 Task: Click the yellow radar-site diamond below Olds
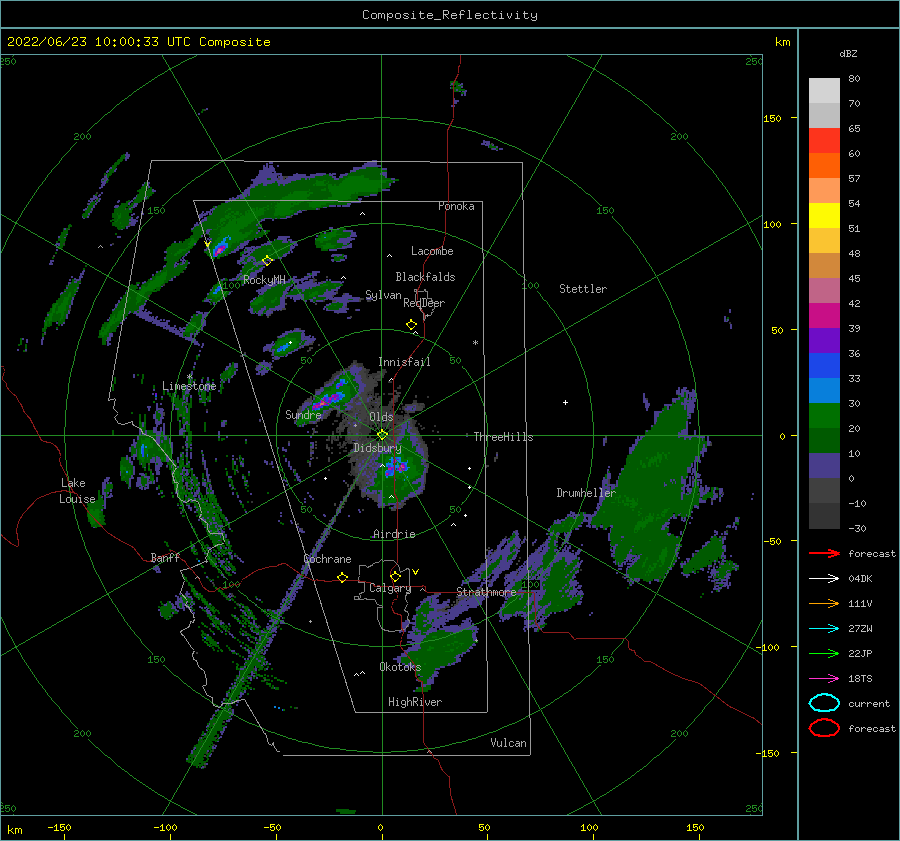tap(382, 435)
